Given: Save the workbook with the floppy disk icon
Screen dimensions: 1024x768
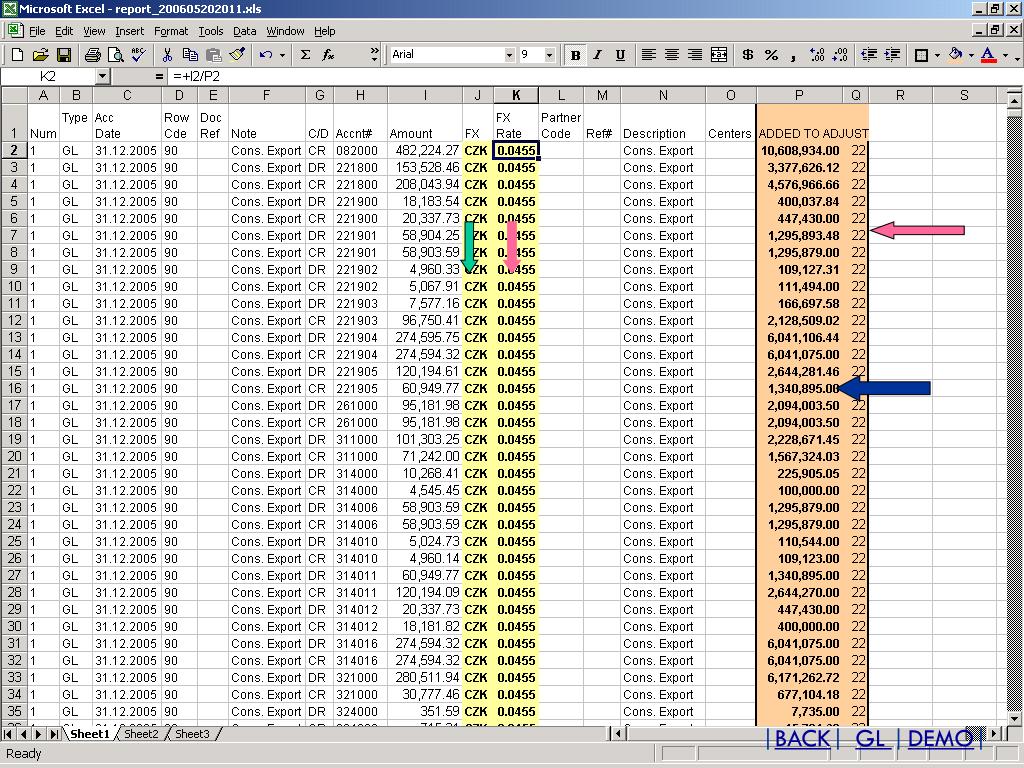Looking at the screenshot, I should [63, 55].
